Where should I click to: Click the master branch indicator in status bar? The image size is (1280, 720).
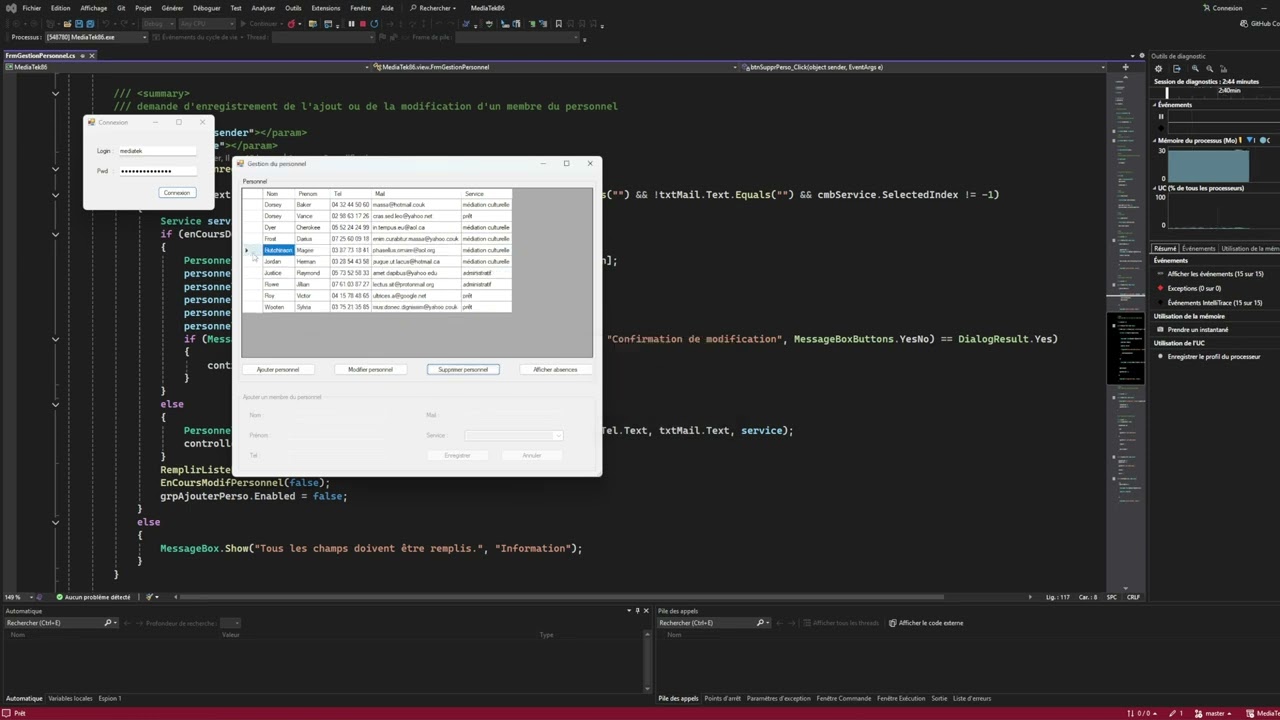[x=1215, y=714]
